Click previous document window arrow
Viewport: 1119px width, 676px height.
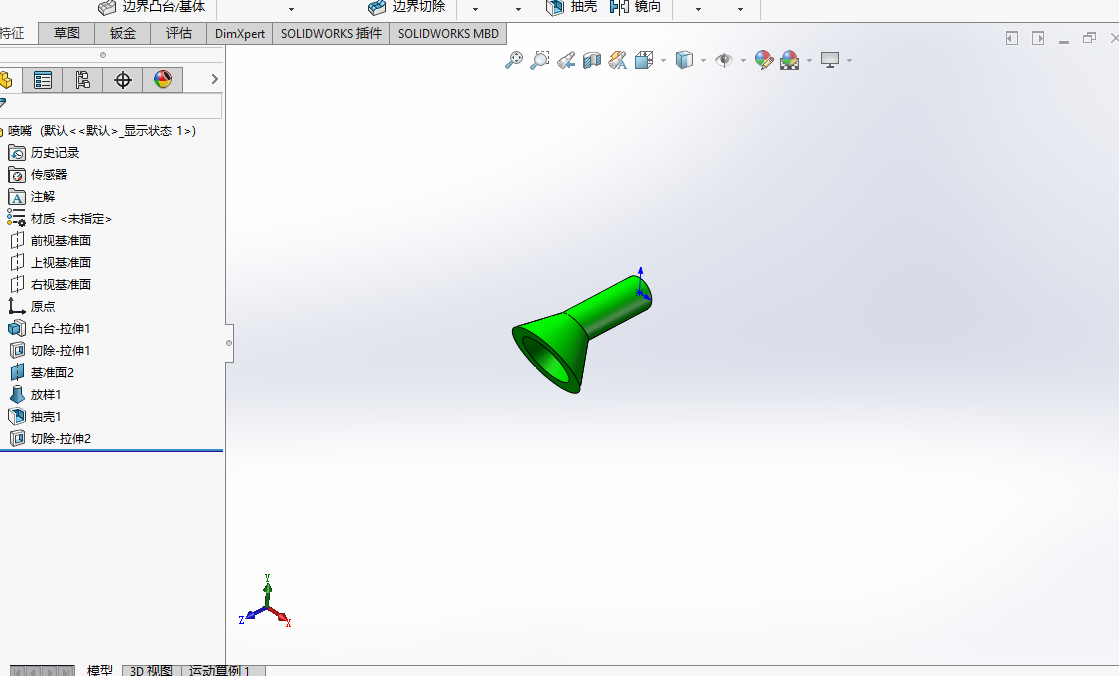pos(1011,39)
